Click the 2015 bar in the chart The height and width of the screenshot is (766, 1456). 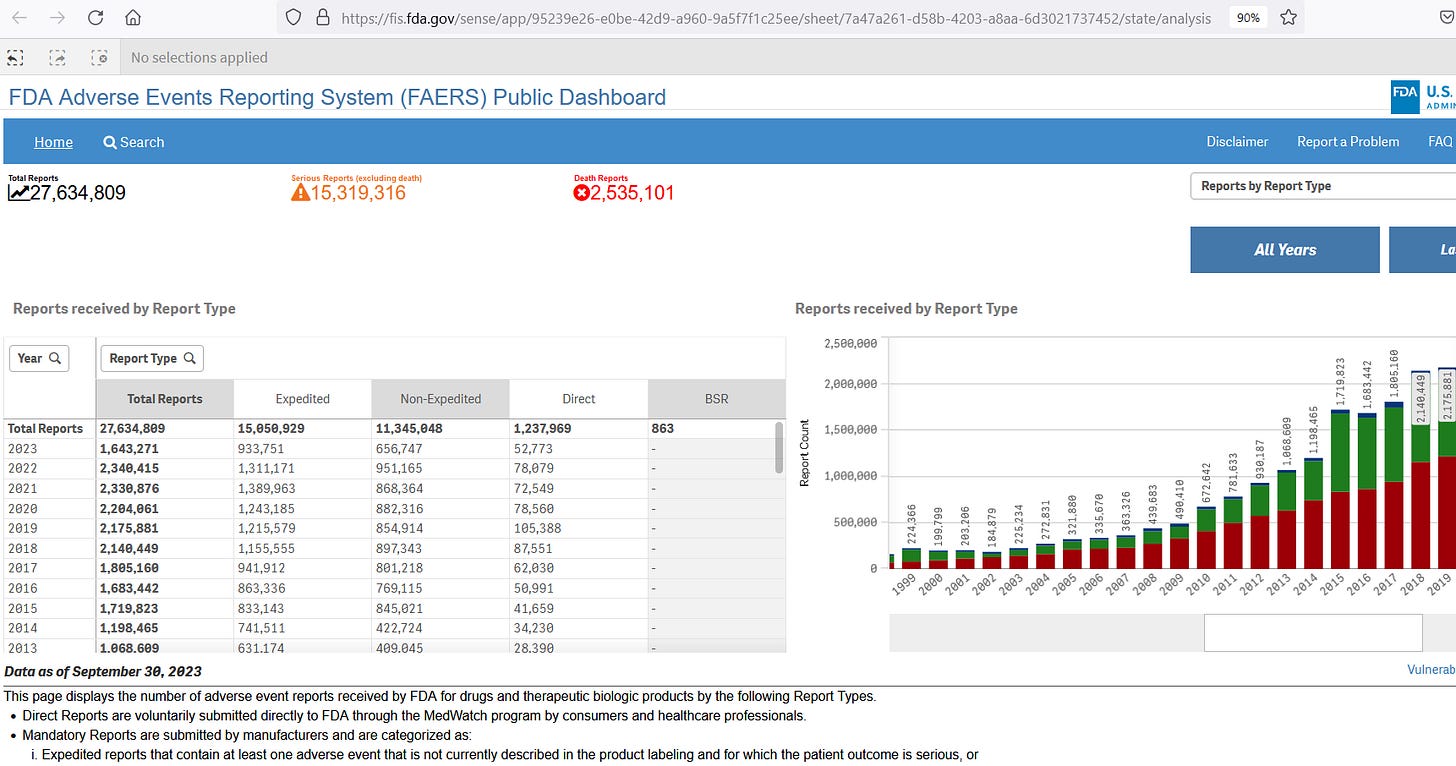(1341, 490)
